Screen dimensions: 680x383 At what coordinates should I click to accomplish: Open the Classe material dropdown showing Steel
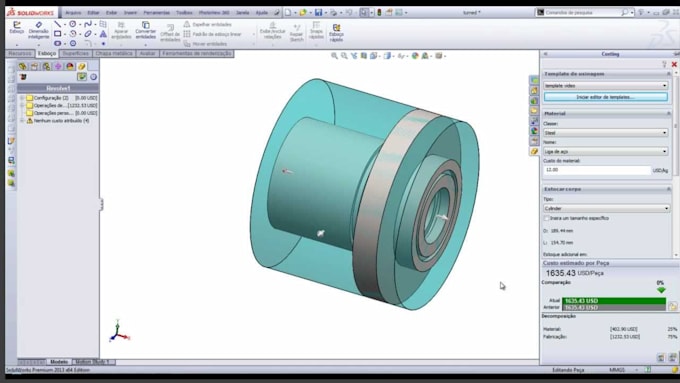605,133
